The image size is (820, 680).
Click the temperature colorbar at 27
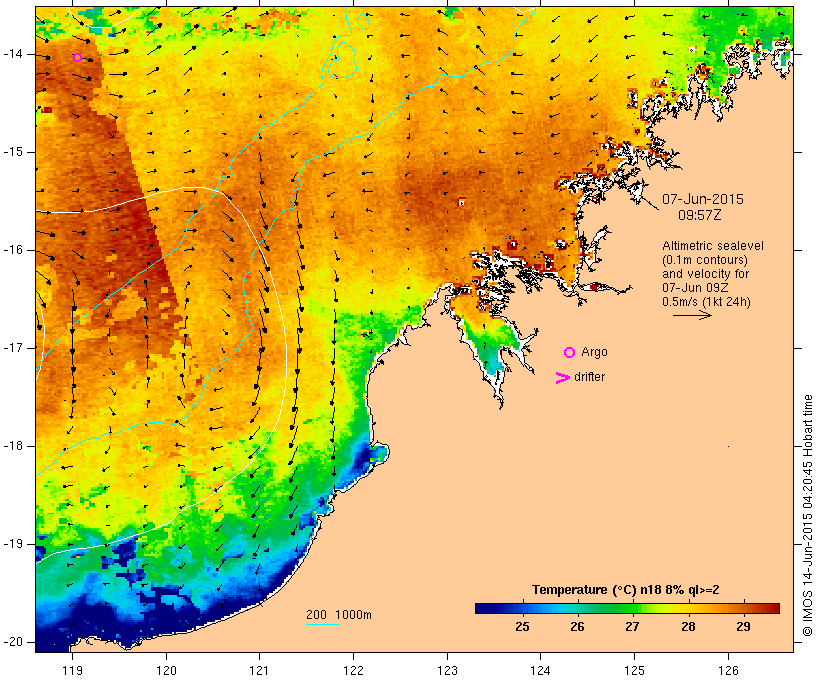click(633, 608)
